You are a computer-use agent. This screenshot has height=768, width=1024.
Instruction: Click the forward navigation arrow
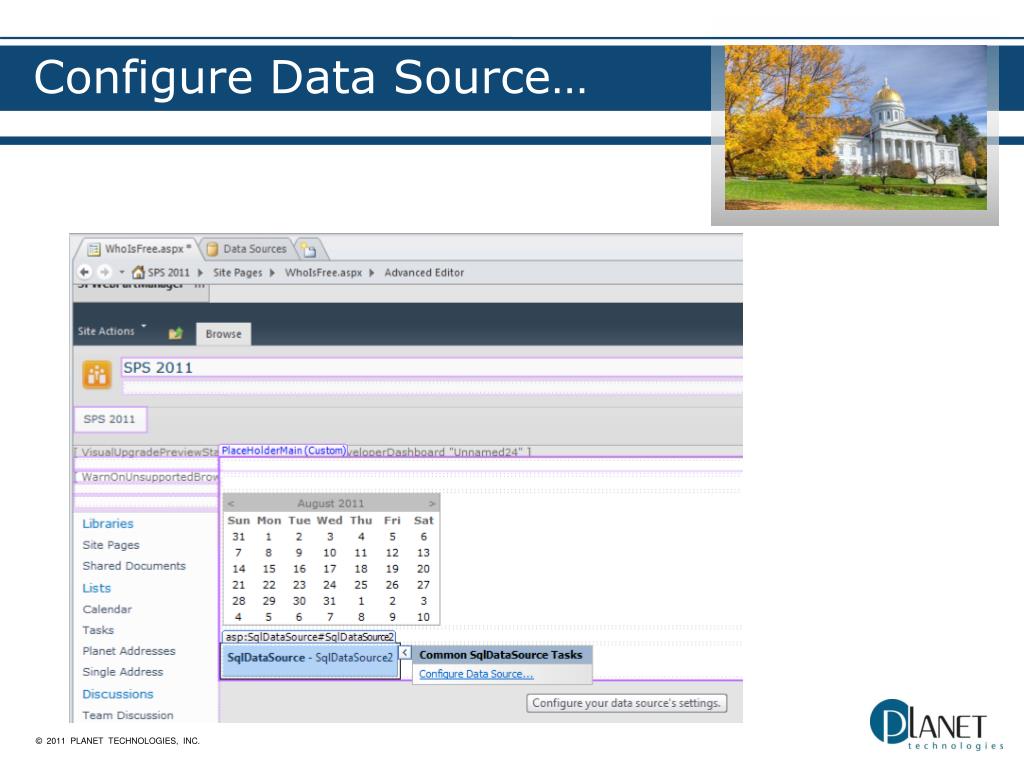tap(104, 272)
